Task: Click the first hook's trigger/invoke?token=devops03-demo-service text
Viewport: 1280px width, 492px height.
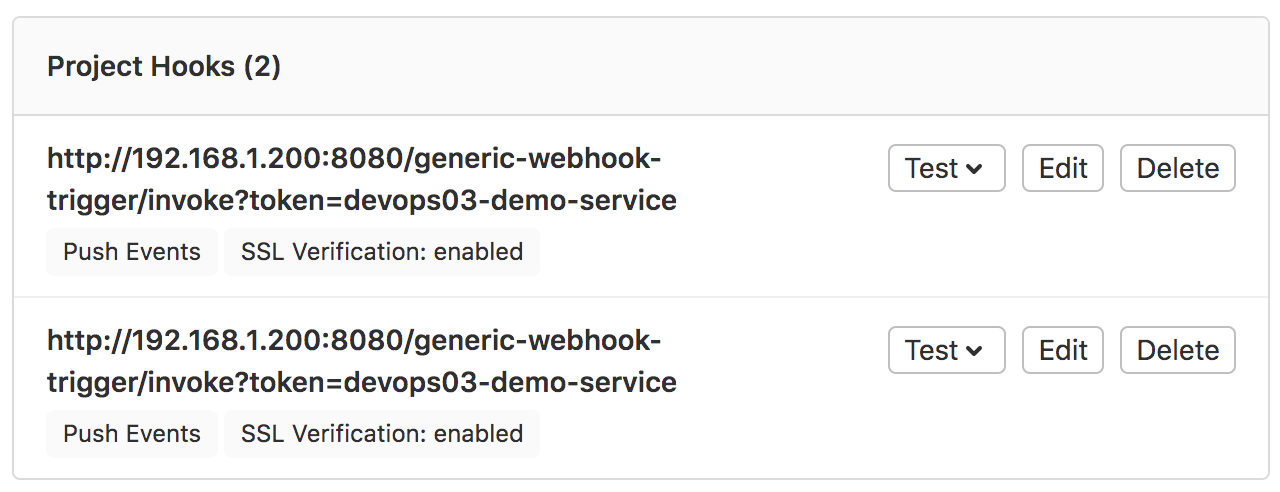Action: [x=362, y=201]
